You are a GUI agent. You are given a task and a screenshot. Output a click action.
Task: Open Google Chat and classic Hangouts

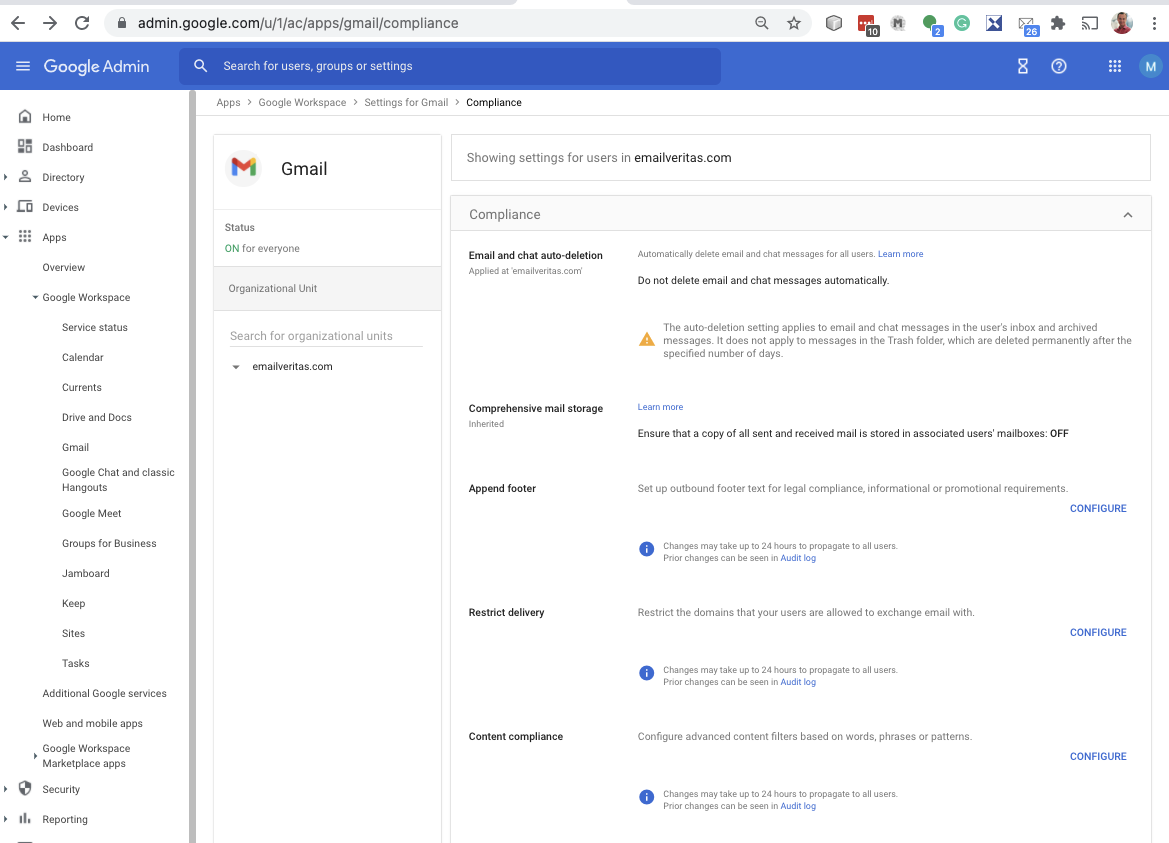point(118,480)
